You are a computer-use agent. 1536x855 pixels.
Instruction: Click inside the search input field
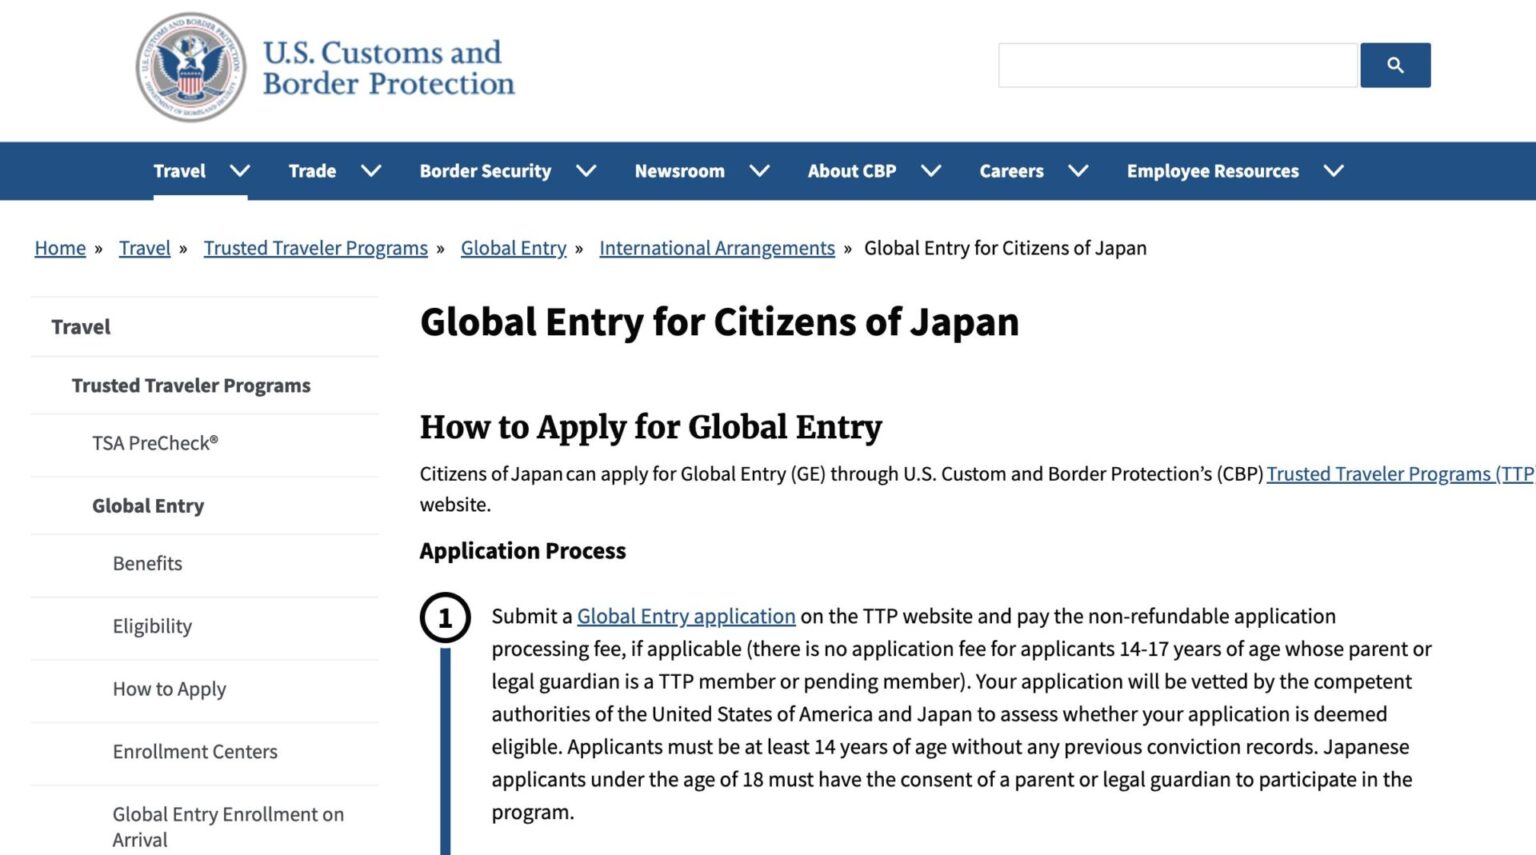click(1176, 64)
